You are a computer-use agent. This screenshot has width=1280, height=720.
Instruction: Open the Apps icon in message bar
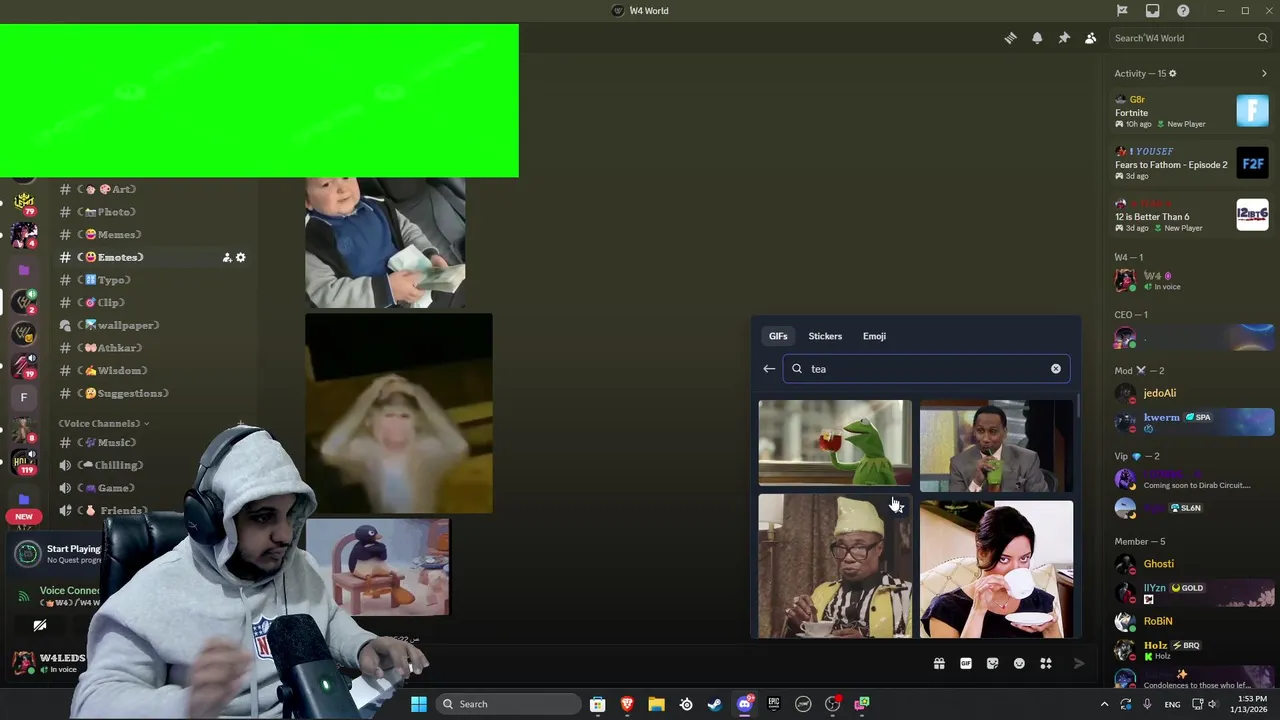[1046, 663]
